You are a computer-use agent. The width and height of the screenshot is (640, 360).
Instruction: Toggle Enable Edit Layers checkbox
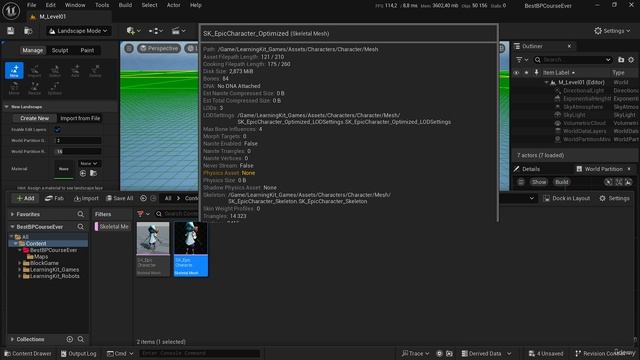pyautogui.click(x=57, y=130)
